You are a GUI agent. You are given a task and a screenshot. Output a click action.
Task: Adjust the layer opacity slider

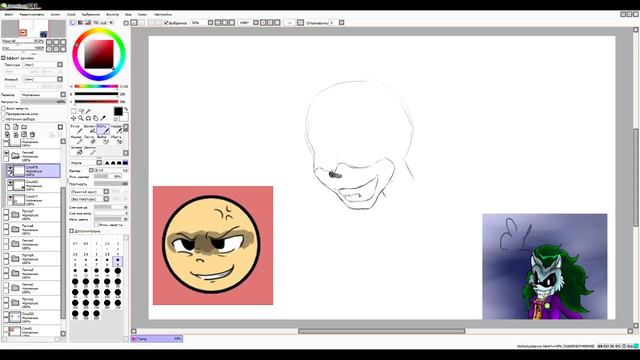pos(43,102)
